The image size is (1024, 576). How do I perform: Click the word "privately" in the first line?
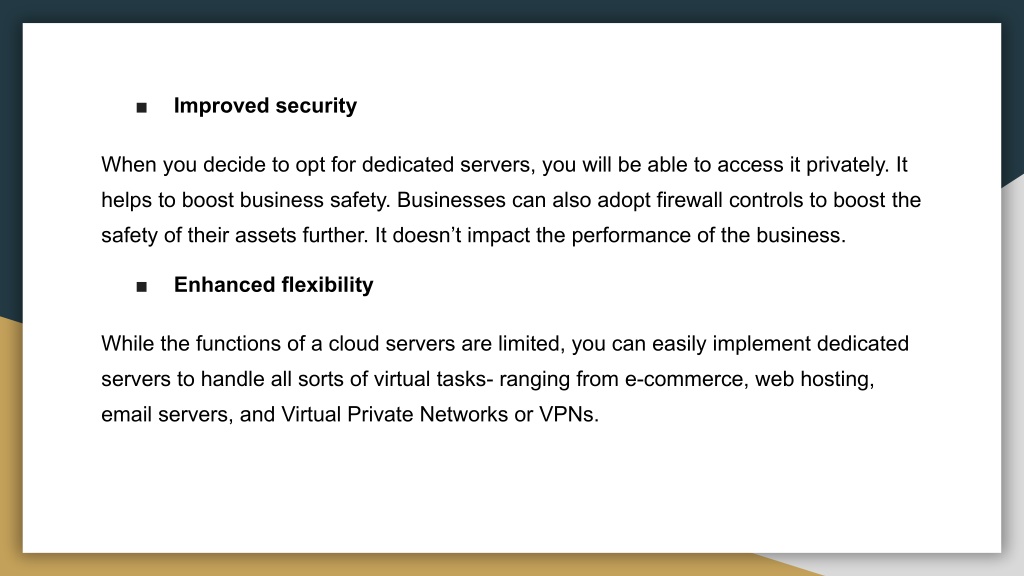[848, 165]
